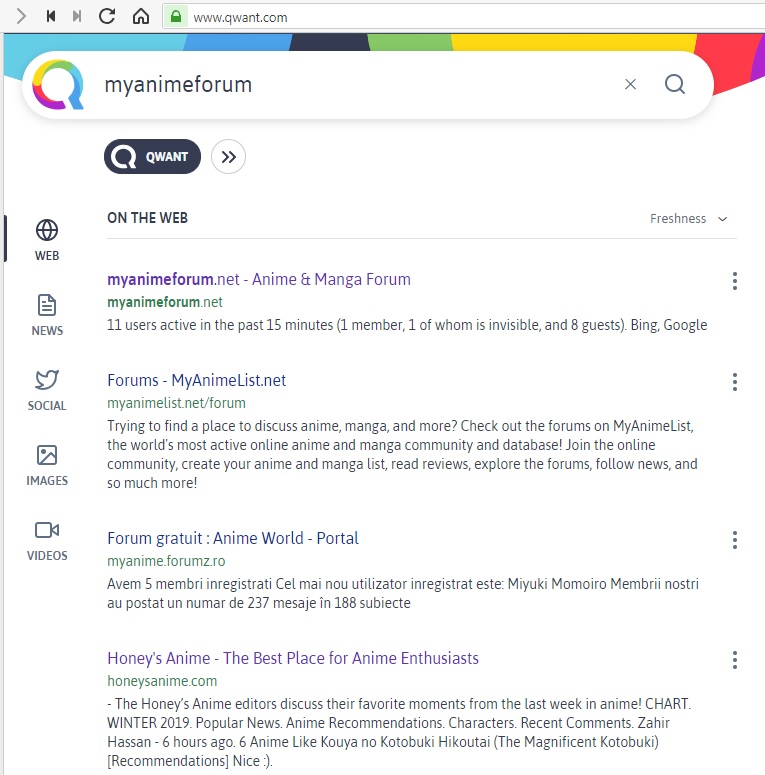Click the www.qwant.com address bar

465,17
